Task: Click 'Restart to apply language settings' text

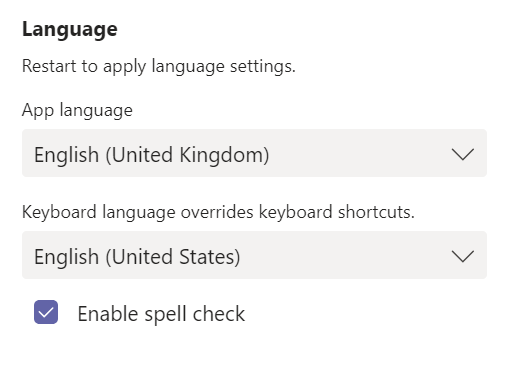Action: coord(159,66)
